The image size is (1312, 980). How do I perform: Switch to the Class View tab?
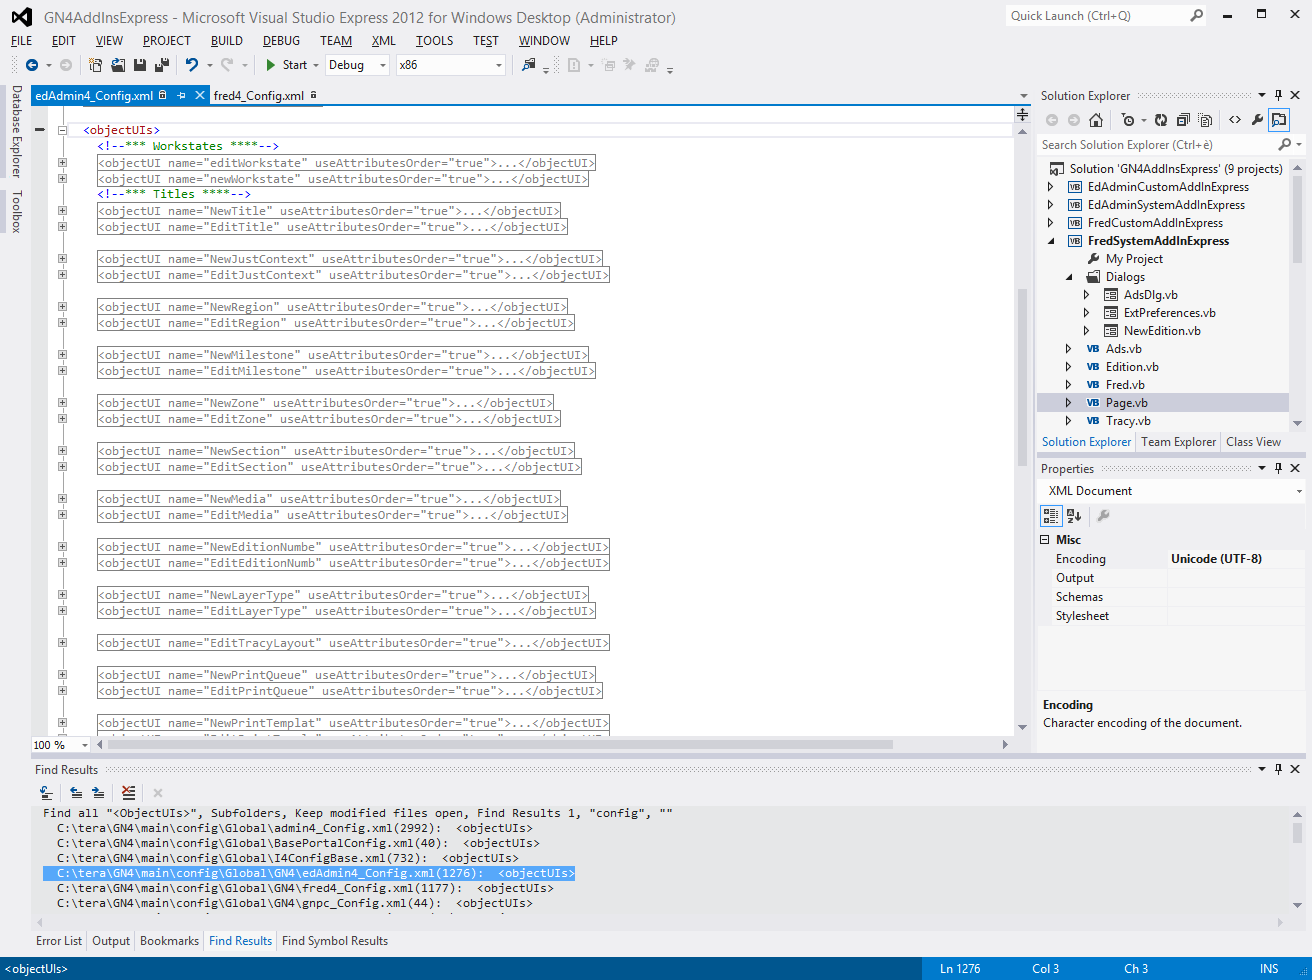pos(1254,442)
